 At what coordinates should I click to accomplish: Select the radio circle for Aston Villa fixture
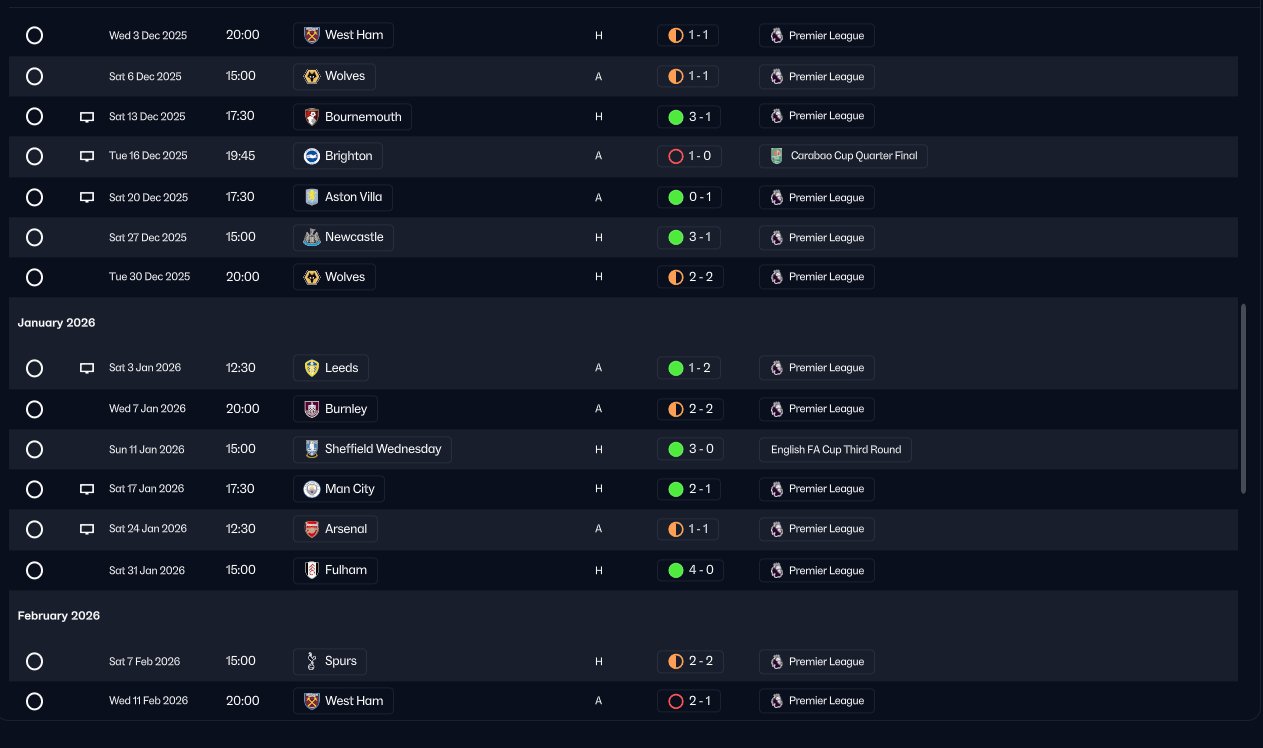coord(34,197)
